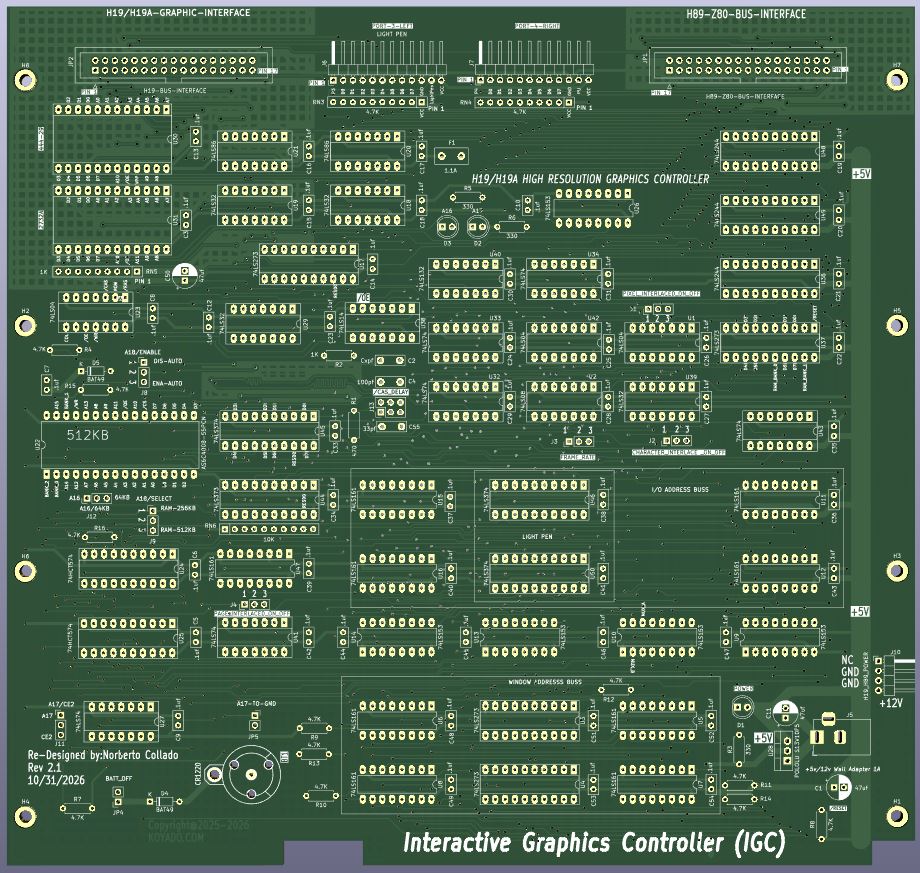Select the H89-Z80-BUS-INTERFACE connector at top right
This screenshot has height=873, width=920.
740,66
